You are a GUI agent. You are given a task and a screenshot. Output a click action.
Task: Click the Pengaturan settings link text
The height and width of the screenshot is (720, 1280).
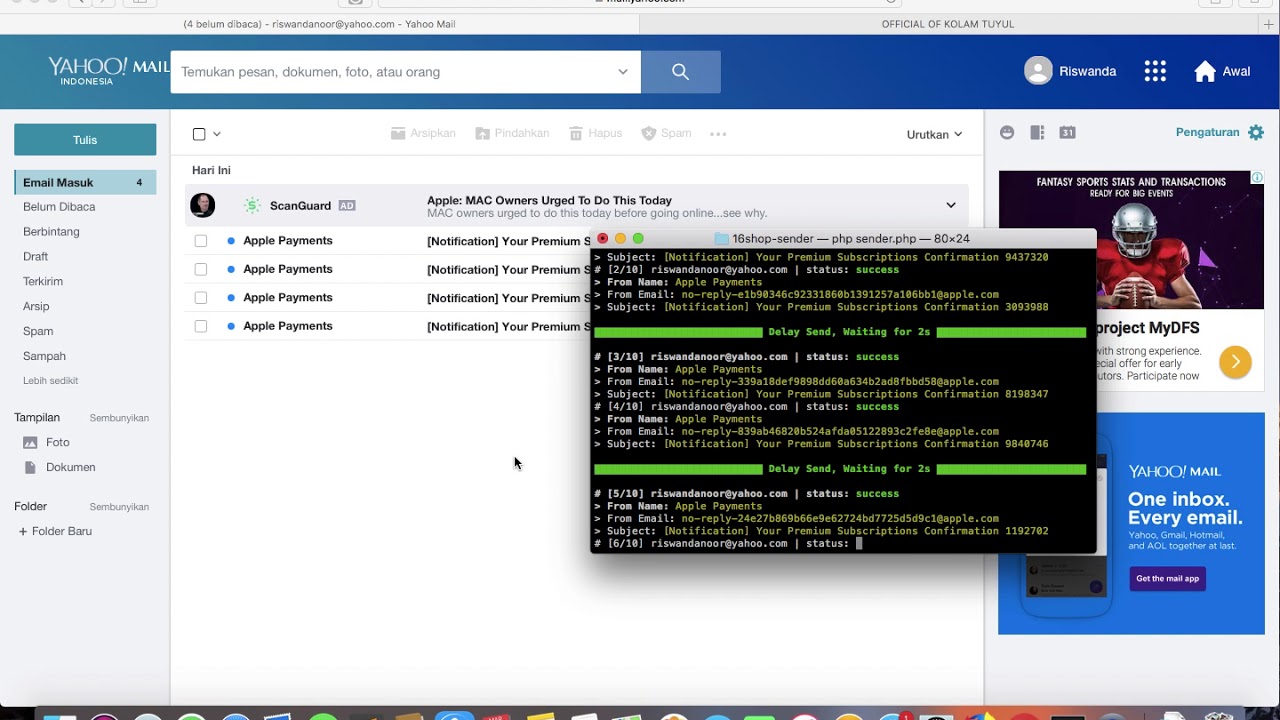tap(1207, 132)
